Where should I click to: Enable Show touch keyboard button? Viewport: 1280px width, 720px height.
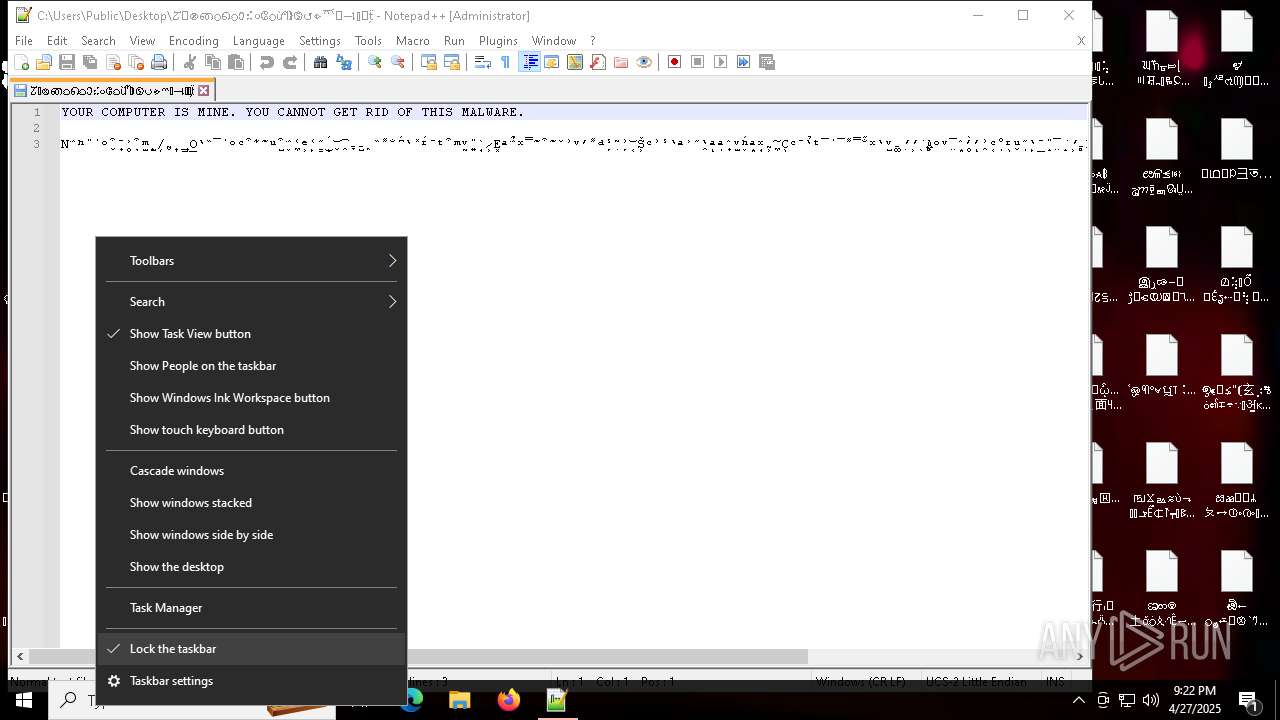(251, 430)
